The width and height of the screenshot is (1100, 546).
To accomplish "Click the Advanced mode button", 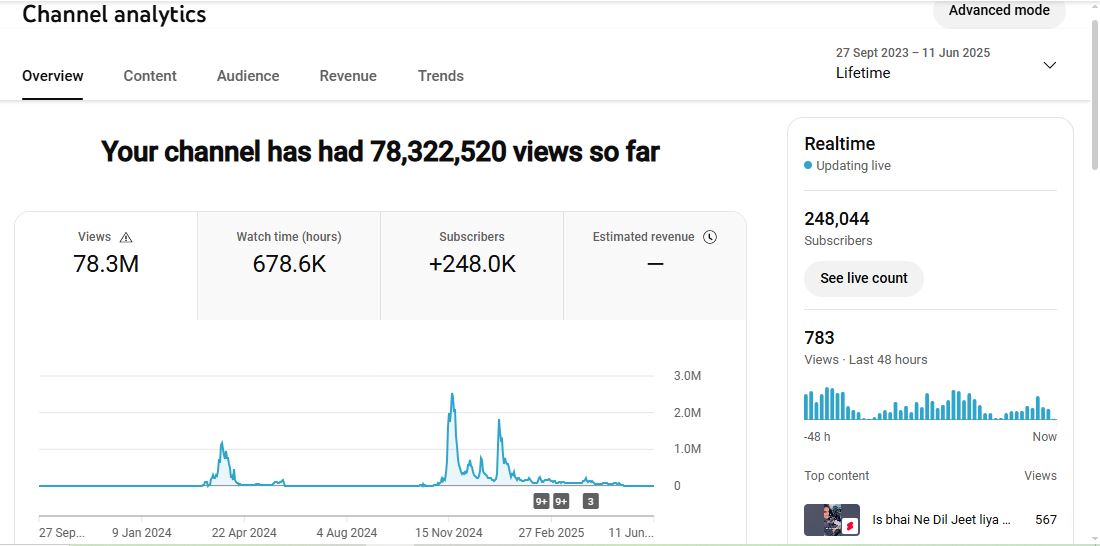I will (x=998, y=11).
